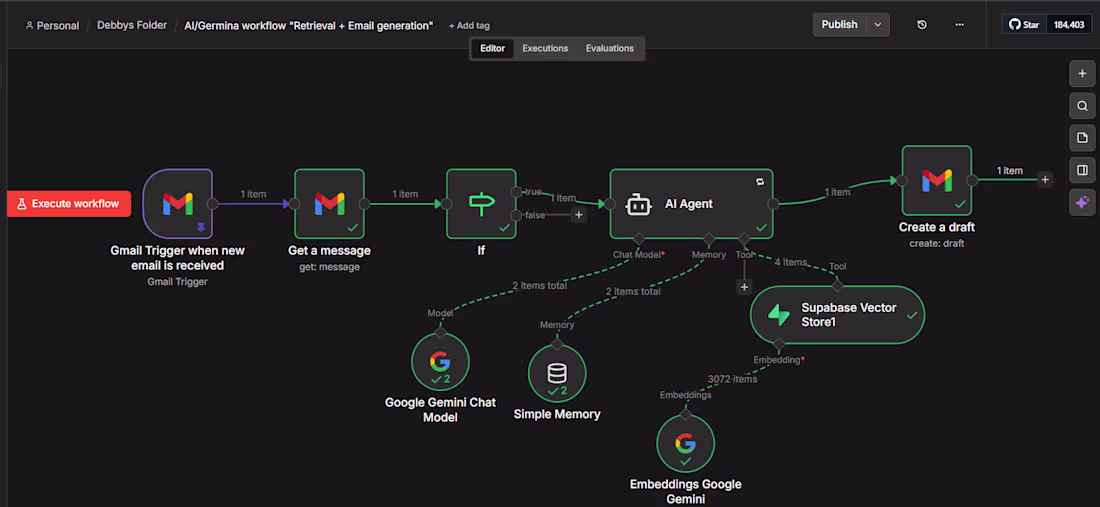1100x507 pixels.
Task: Click the workflow name "Retrieval + Email generation"
Action: pyautogui.click(x=309, y=25)
